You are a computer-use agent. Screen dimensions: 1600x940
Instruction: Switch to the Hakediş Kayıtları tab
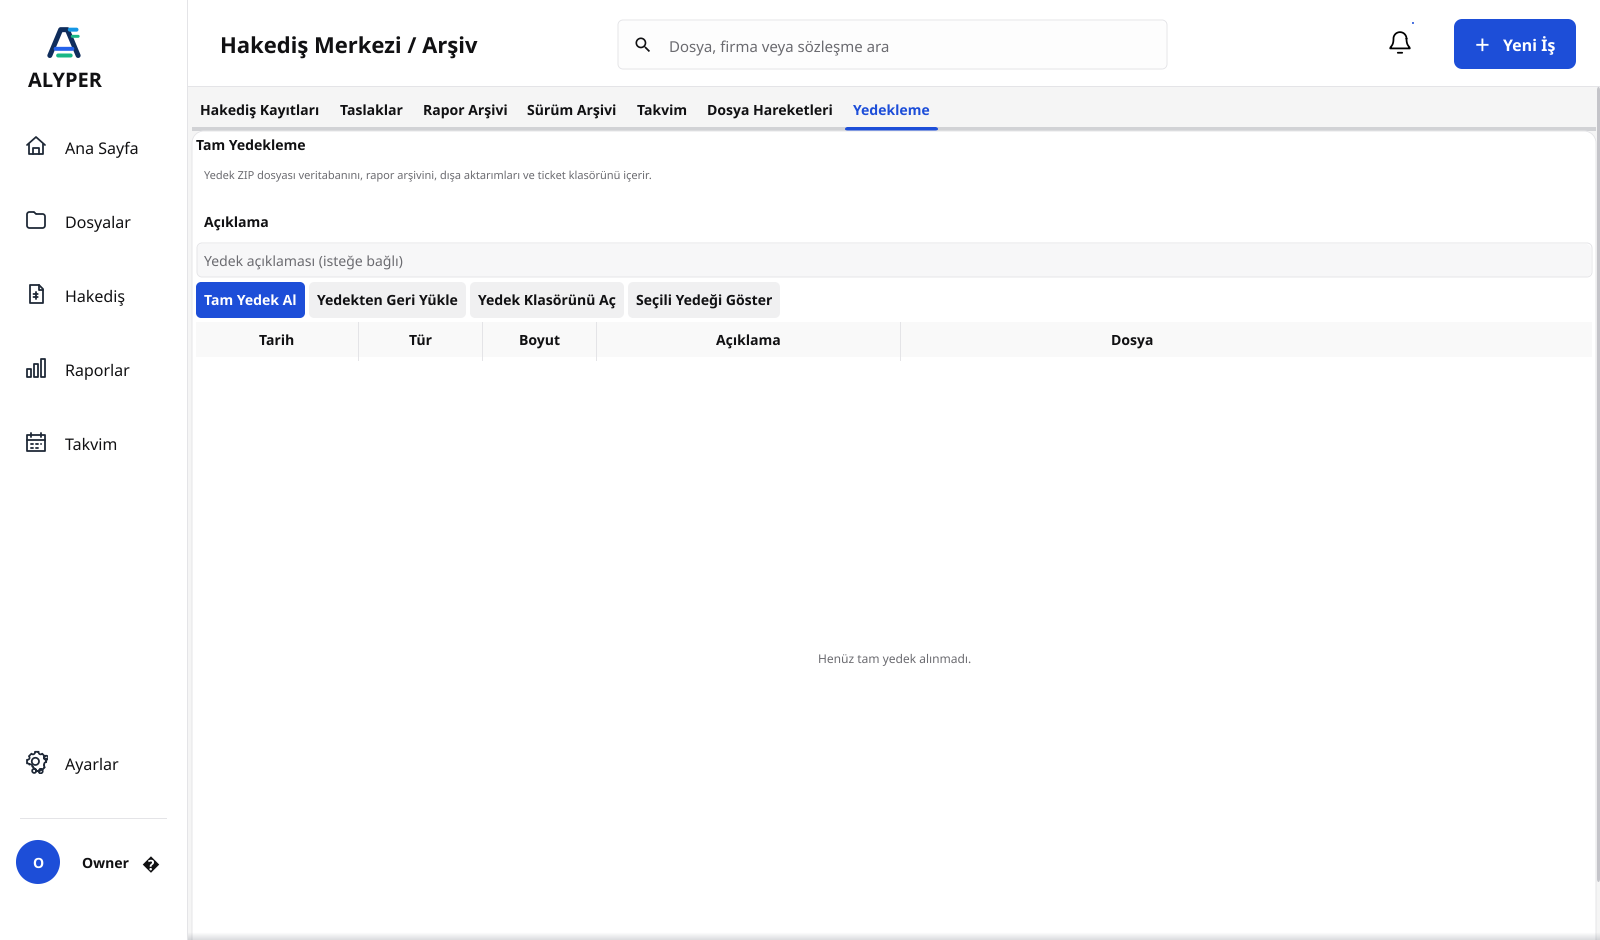click(x=259, y=110)
